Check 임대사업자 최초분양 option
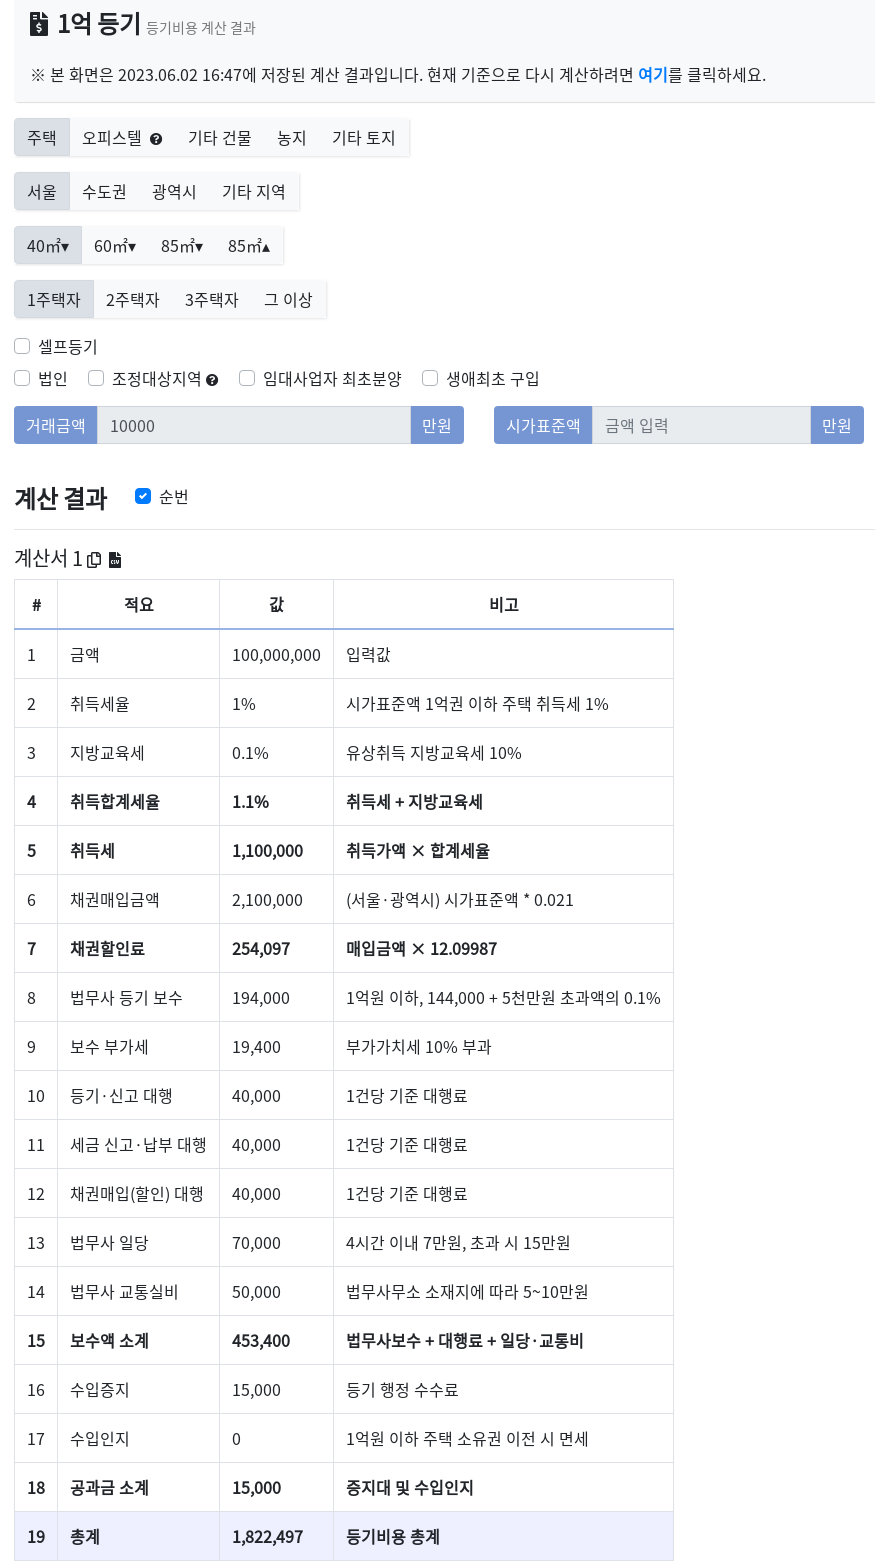Screen dimensions: 876x1568 (247, 378)
